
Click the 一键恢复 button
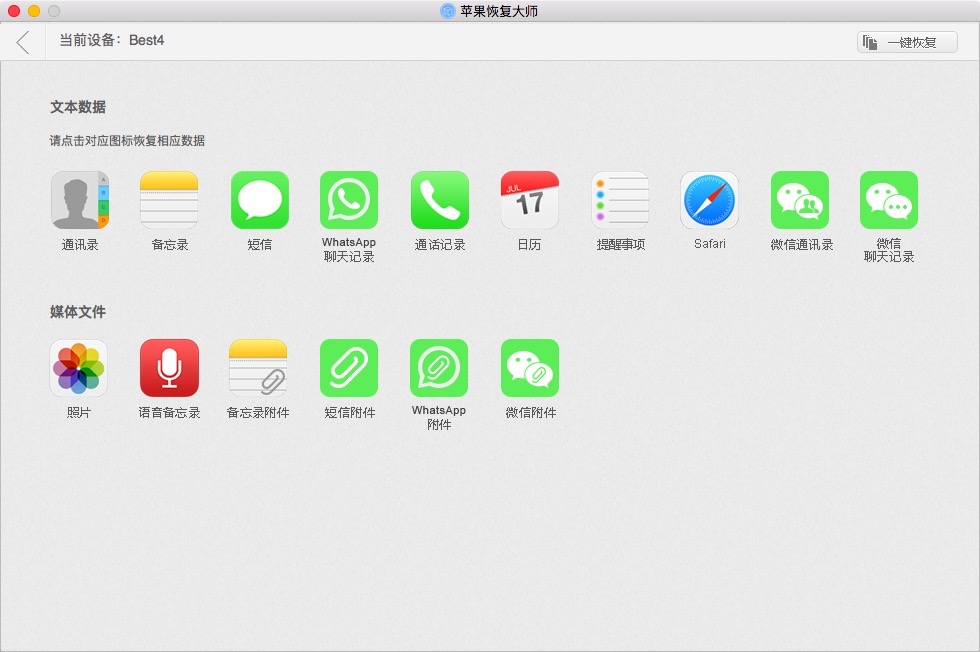point(905,43)
